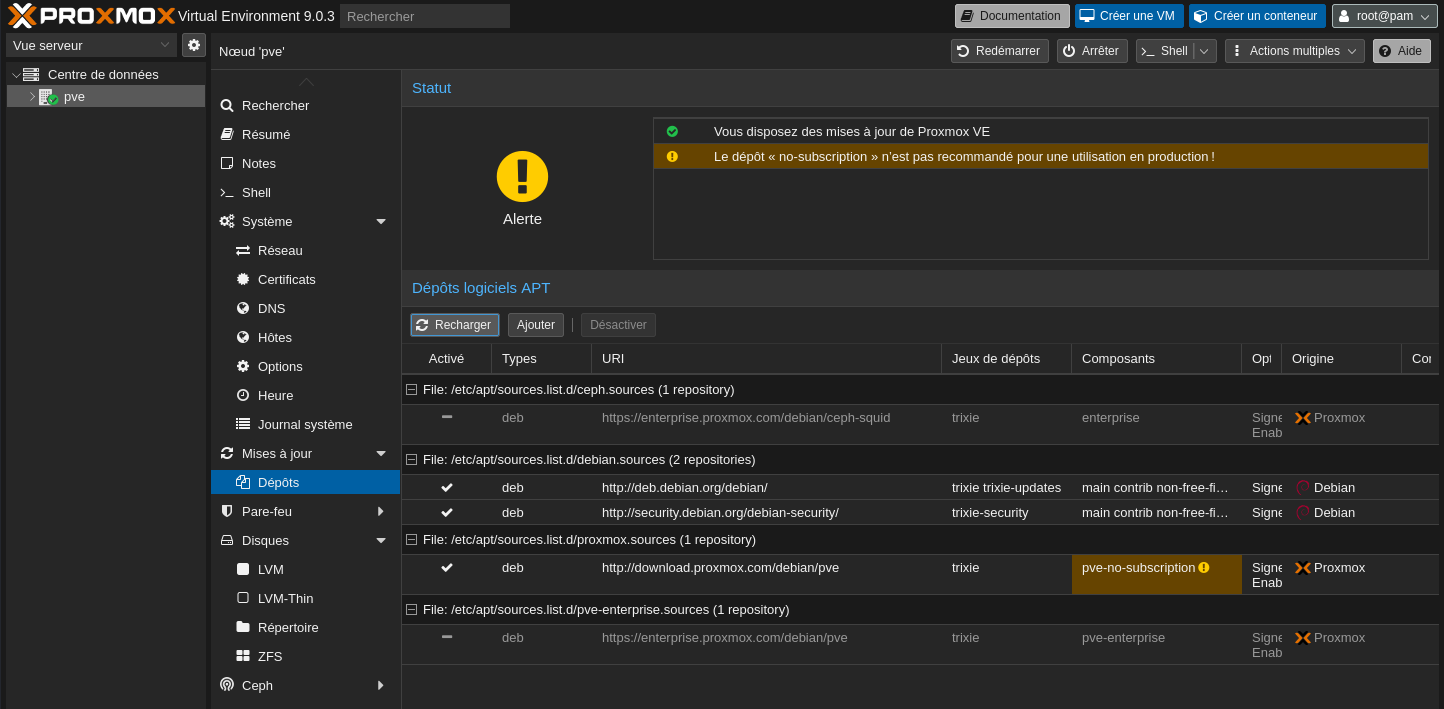Click the pve node icon in the tree

[48, 97]
